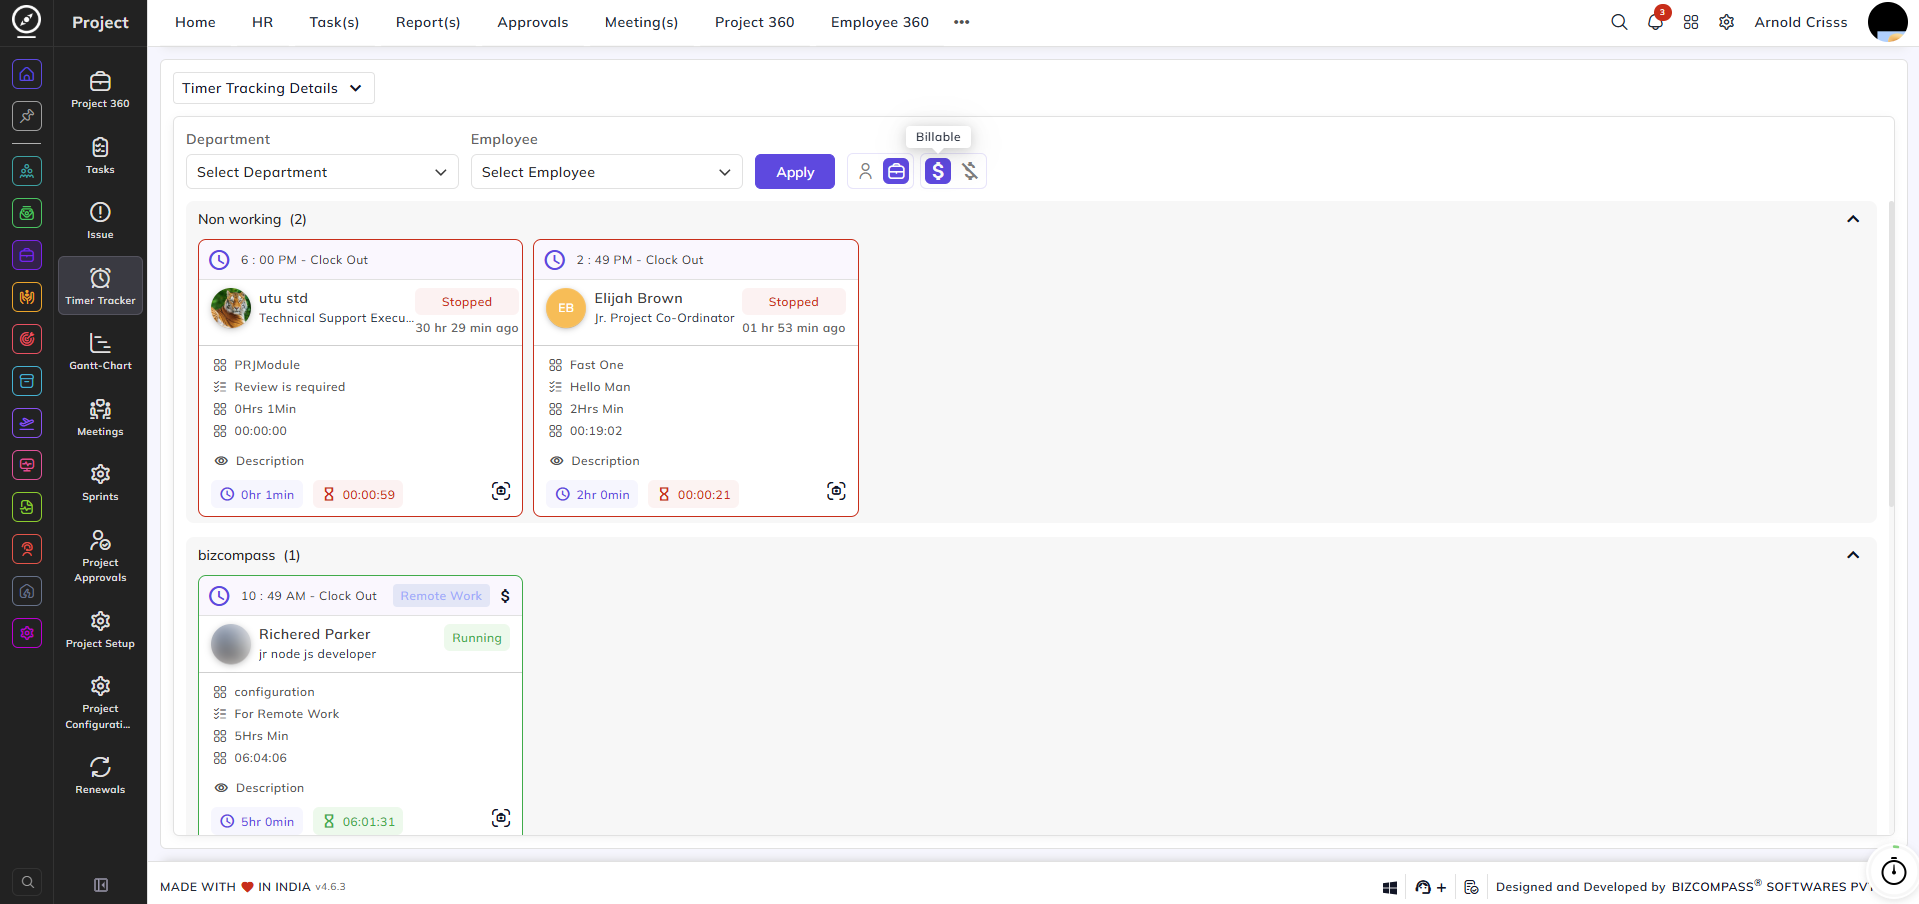The height and width of the screenshot is (904, 1919).
Task: Open Tasks in sidebar
Action: [100, 155]
